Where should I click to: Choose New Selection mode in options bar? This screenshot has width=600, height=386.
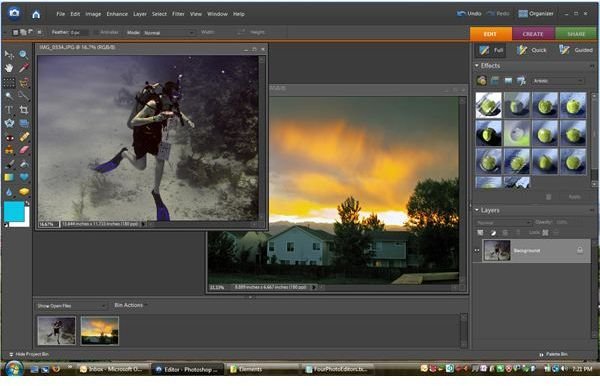coord(16,33)
